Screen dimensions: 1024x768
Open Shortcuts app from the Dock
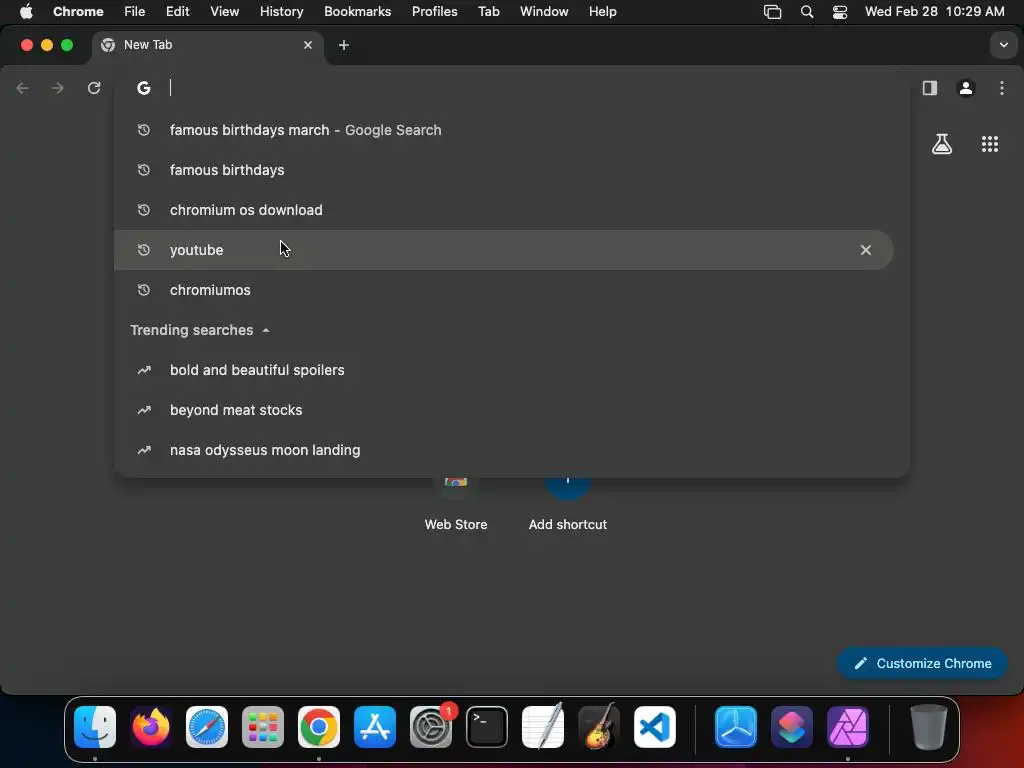792,726
